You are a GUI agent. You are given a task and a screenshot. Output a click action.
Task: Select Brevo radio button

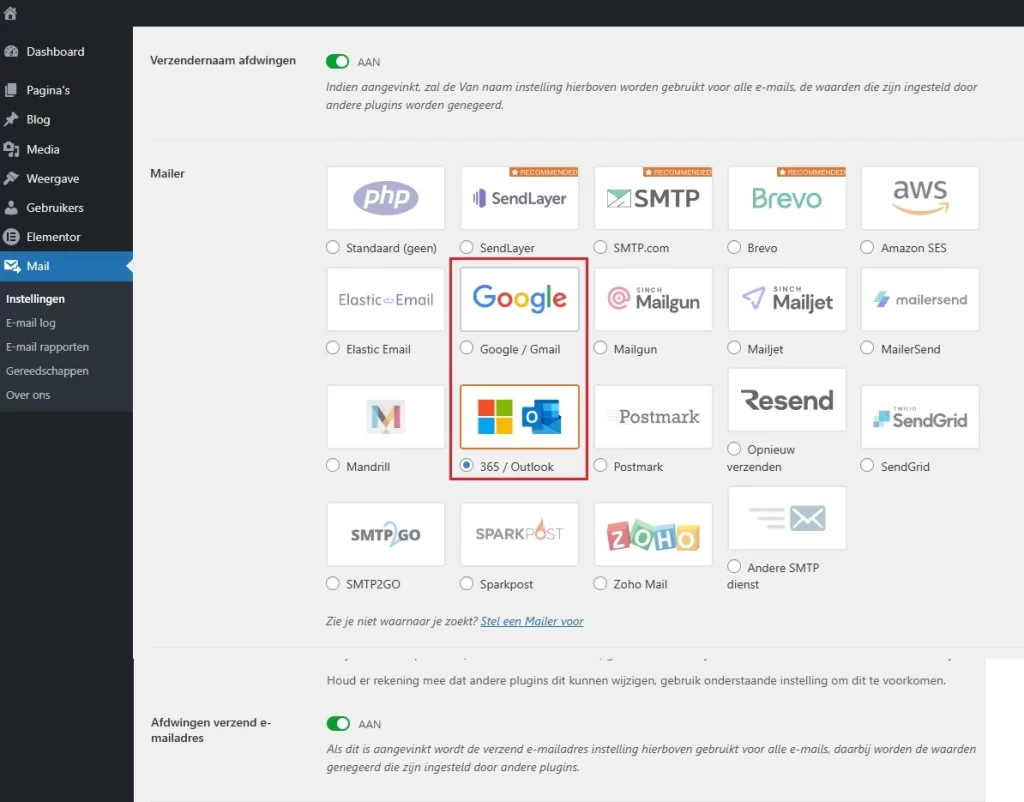point(734,248)
